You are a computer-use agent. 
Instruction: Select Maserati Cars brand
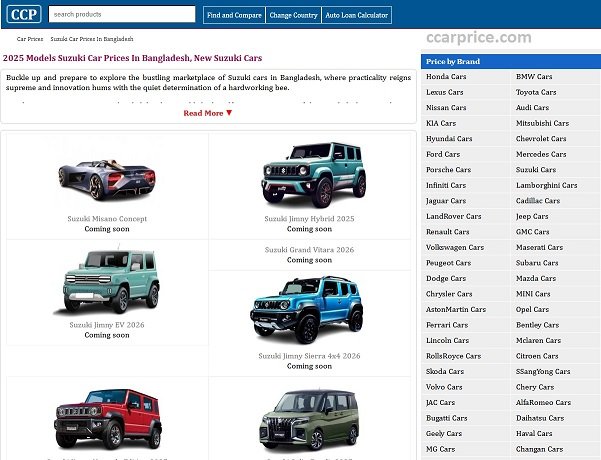[x=539, y=248]
